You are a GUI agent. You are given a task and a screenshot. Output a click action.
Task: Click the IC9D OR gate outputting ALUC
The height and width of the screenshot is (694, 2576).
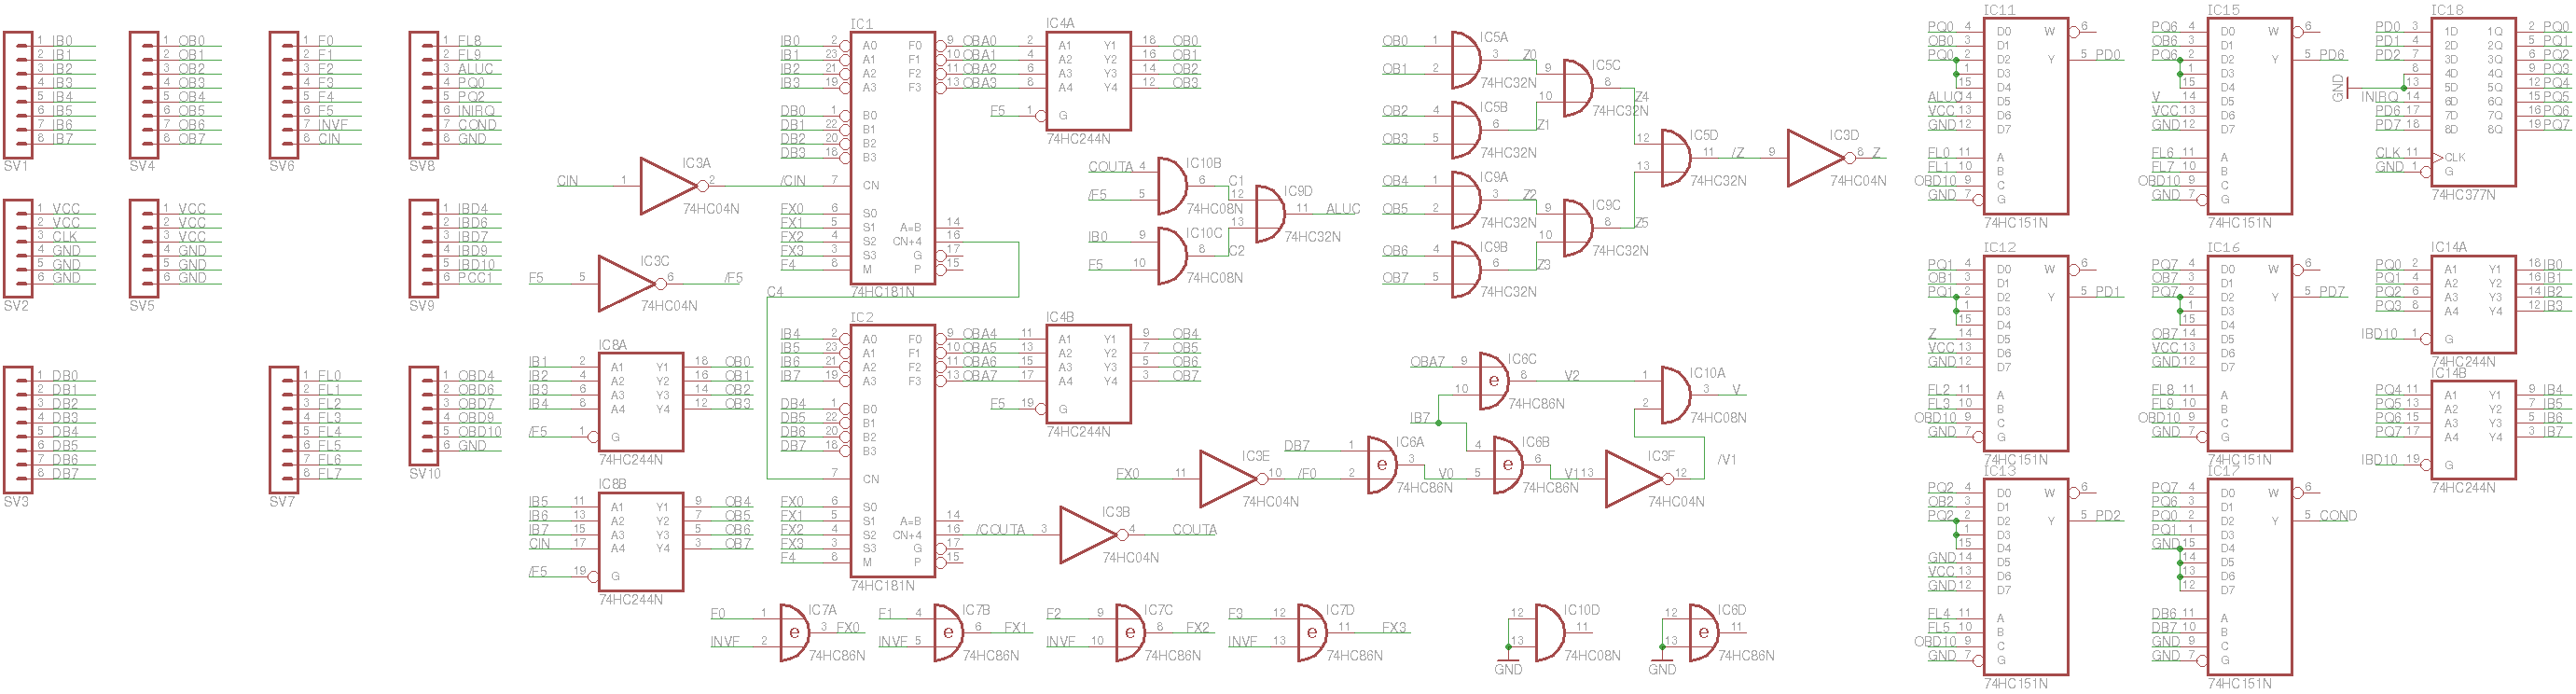click(x=1269, y=213)
